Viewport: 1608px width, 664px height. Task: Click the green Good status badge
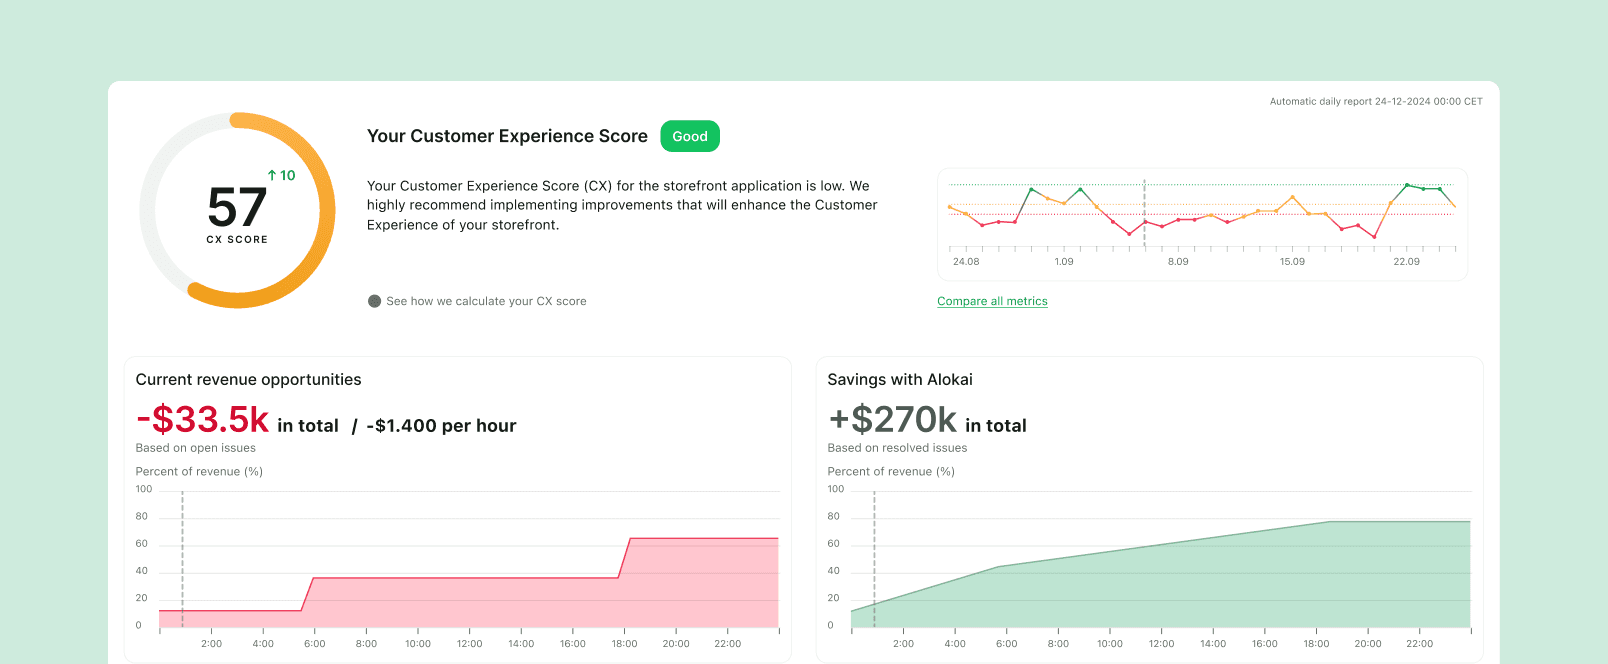pos(690,136)
